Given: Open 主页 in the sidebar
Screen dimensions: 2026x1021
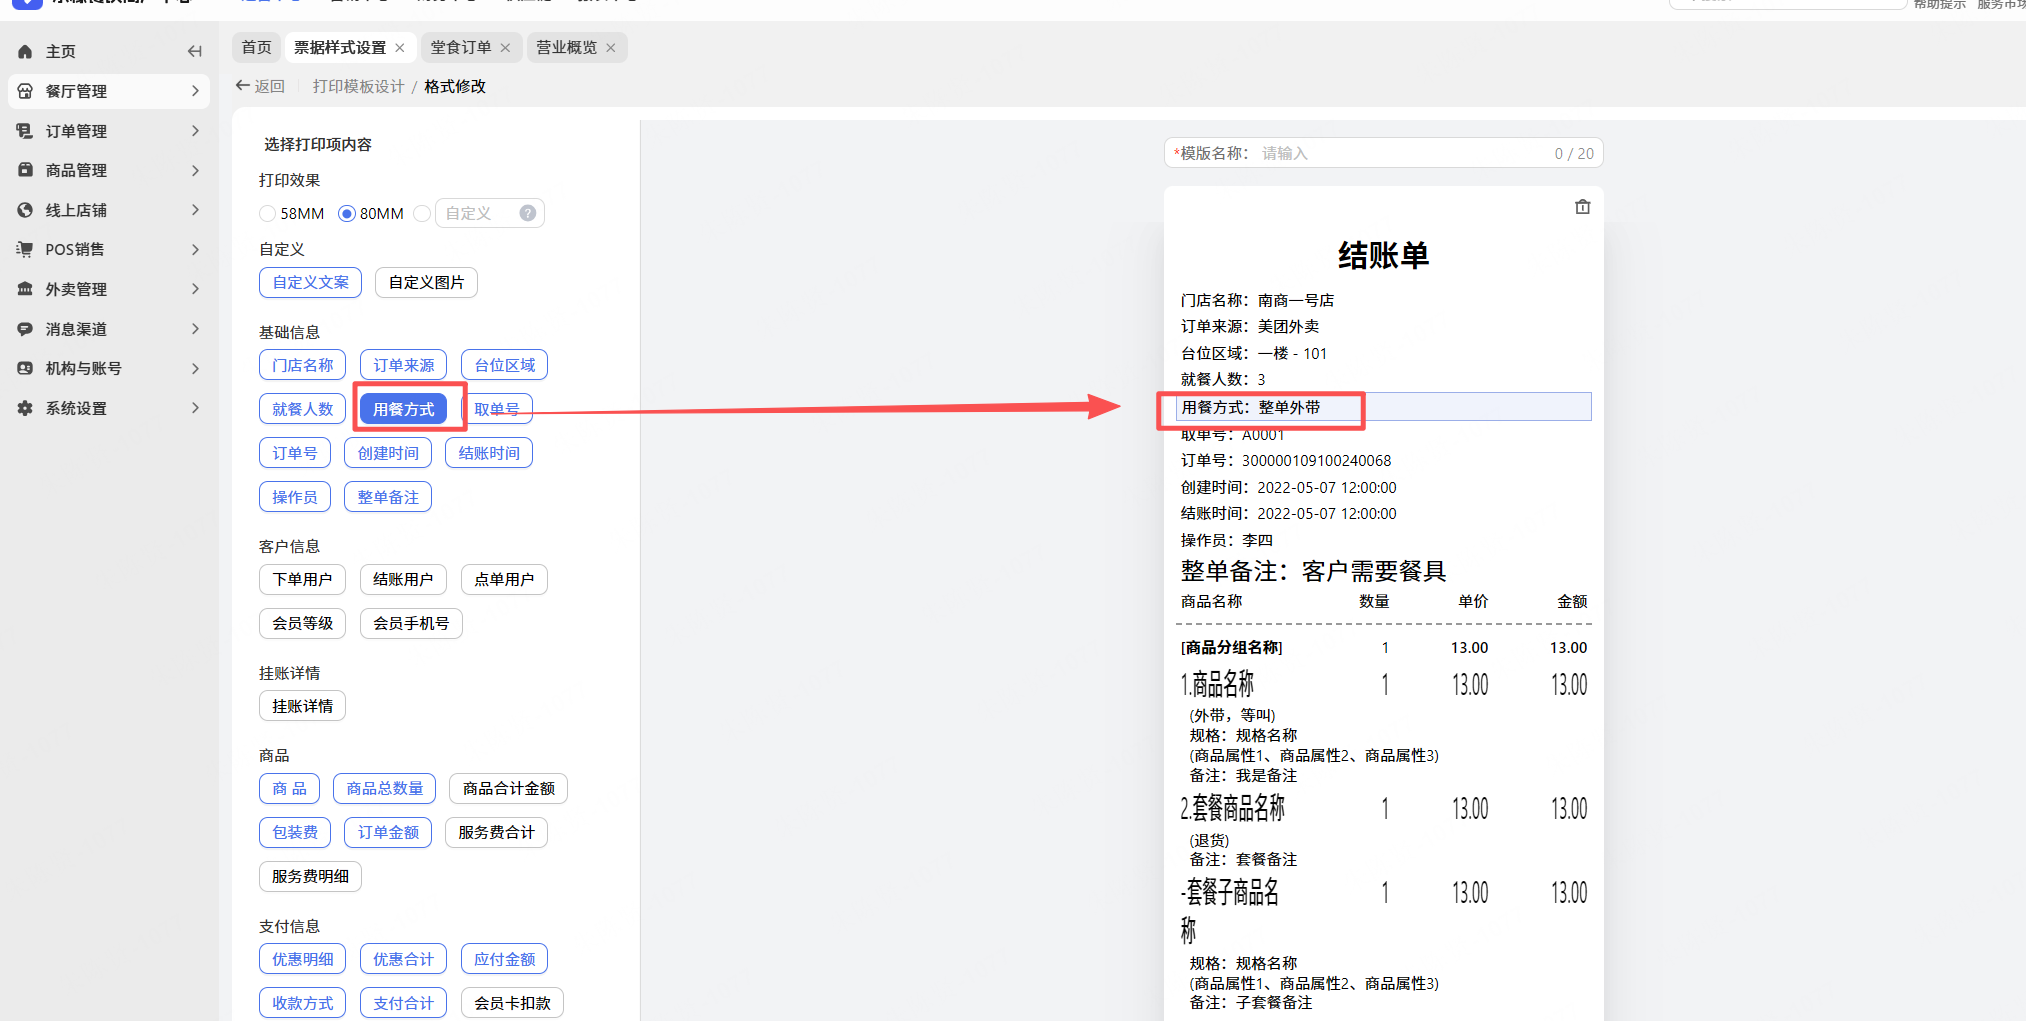Looking at the screenshot, I should click(61, 52).
